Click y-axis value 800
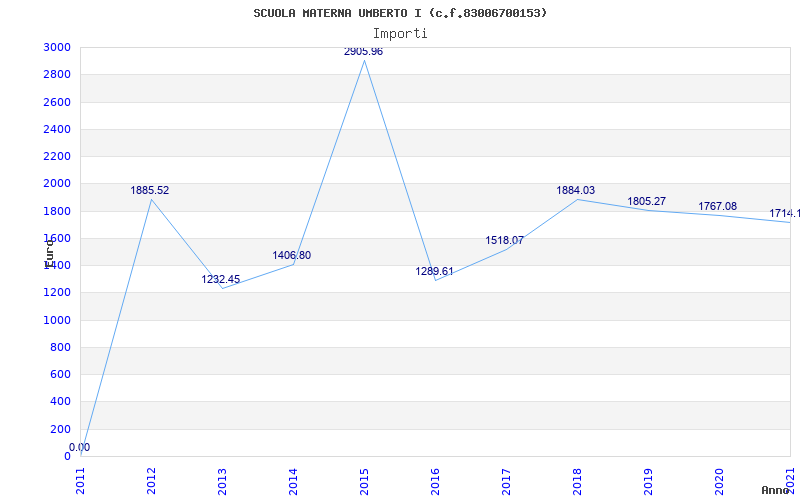The image size is (800, 500). (x=61, y=347)
